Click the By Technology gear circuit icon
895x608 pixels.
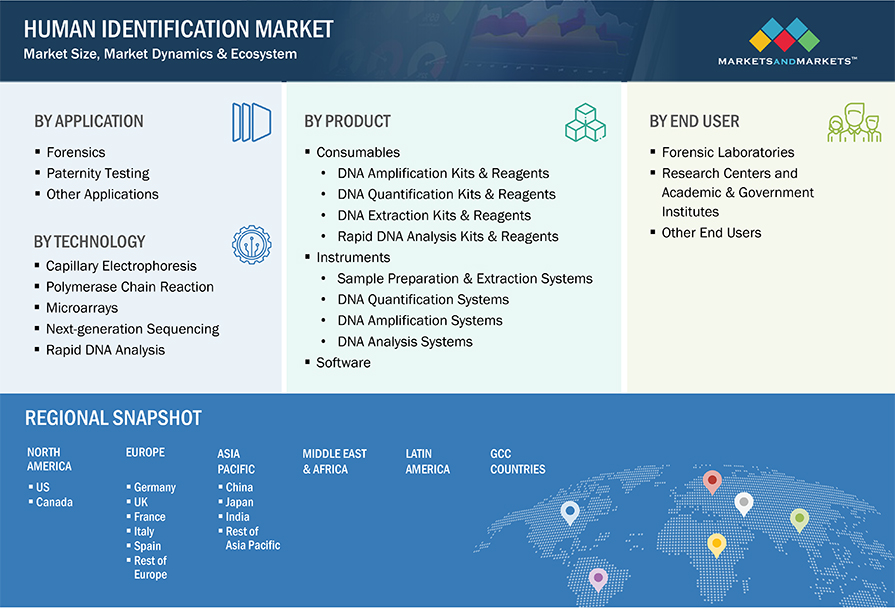(x=250, y=244)
